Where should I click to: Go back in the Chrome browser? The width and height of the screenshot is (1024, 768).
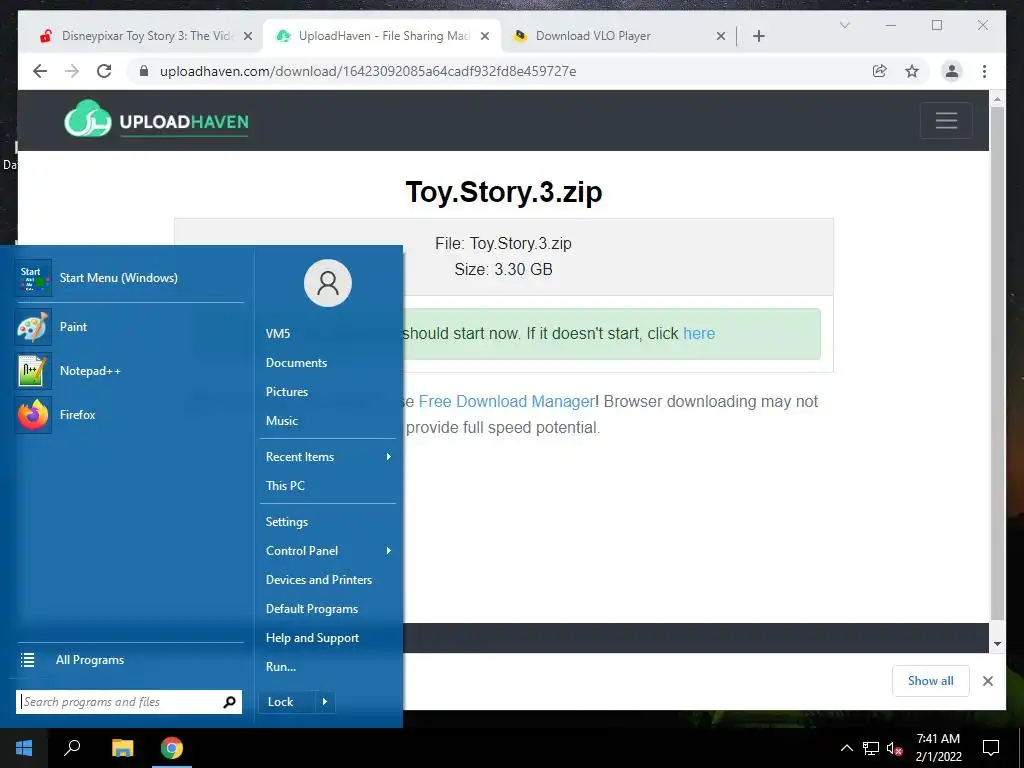40,71
